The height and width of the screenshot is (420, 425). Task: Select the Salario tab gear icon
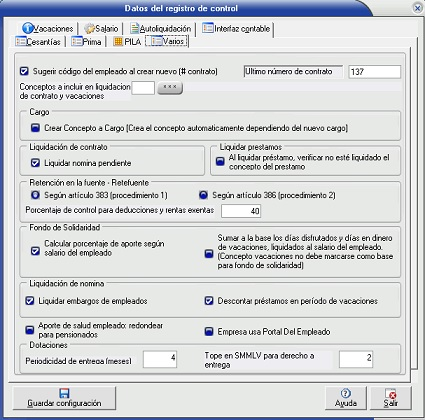click(89, 29)
